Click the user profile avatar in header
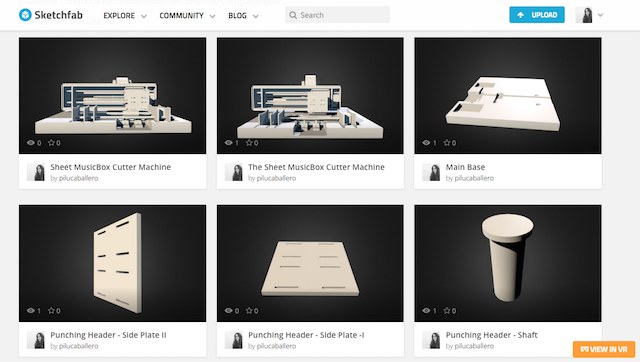The height and width of the screenshot is (362, 640). point(584,15)
